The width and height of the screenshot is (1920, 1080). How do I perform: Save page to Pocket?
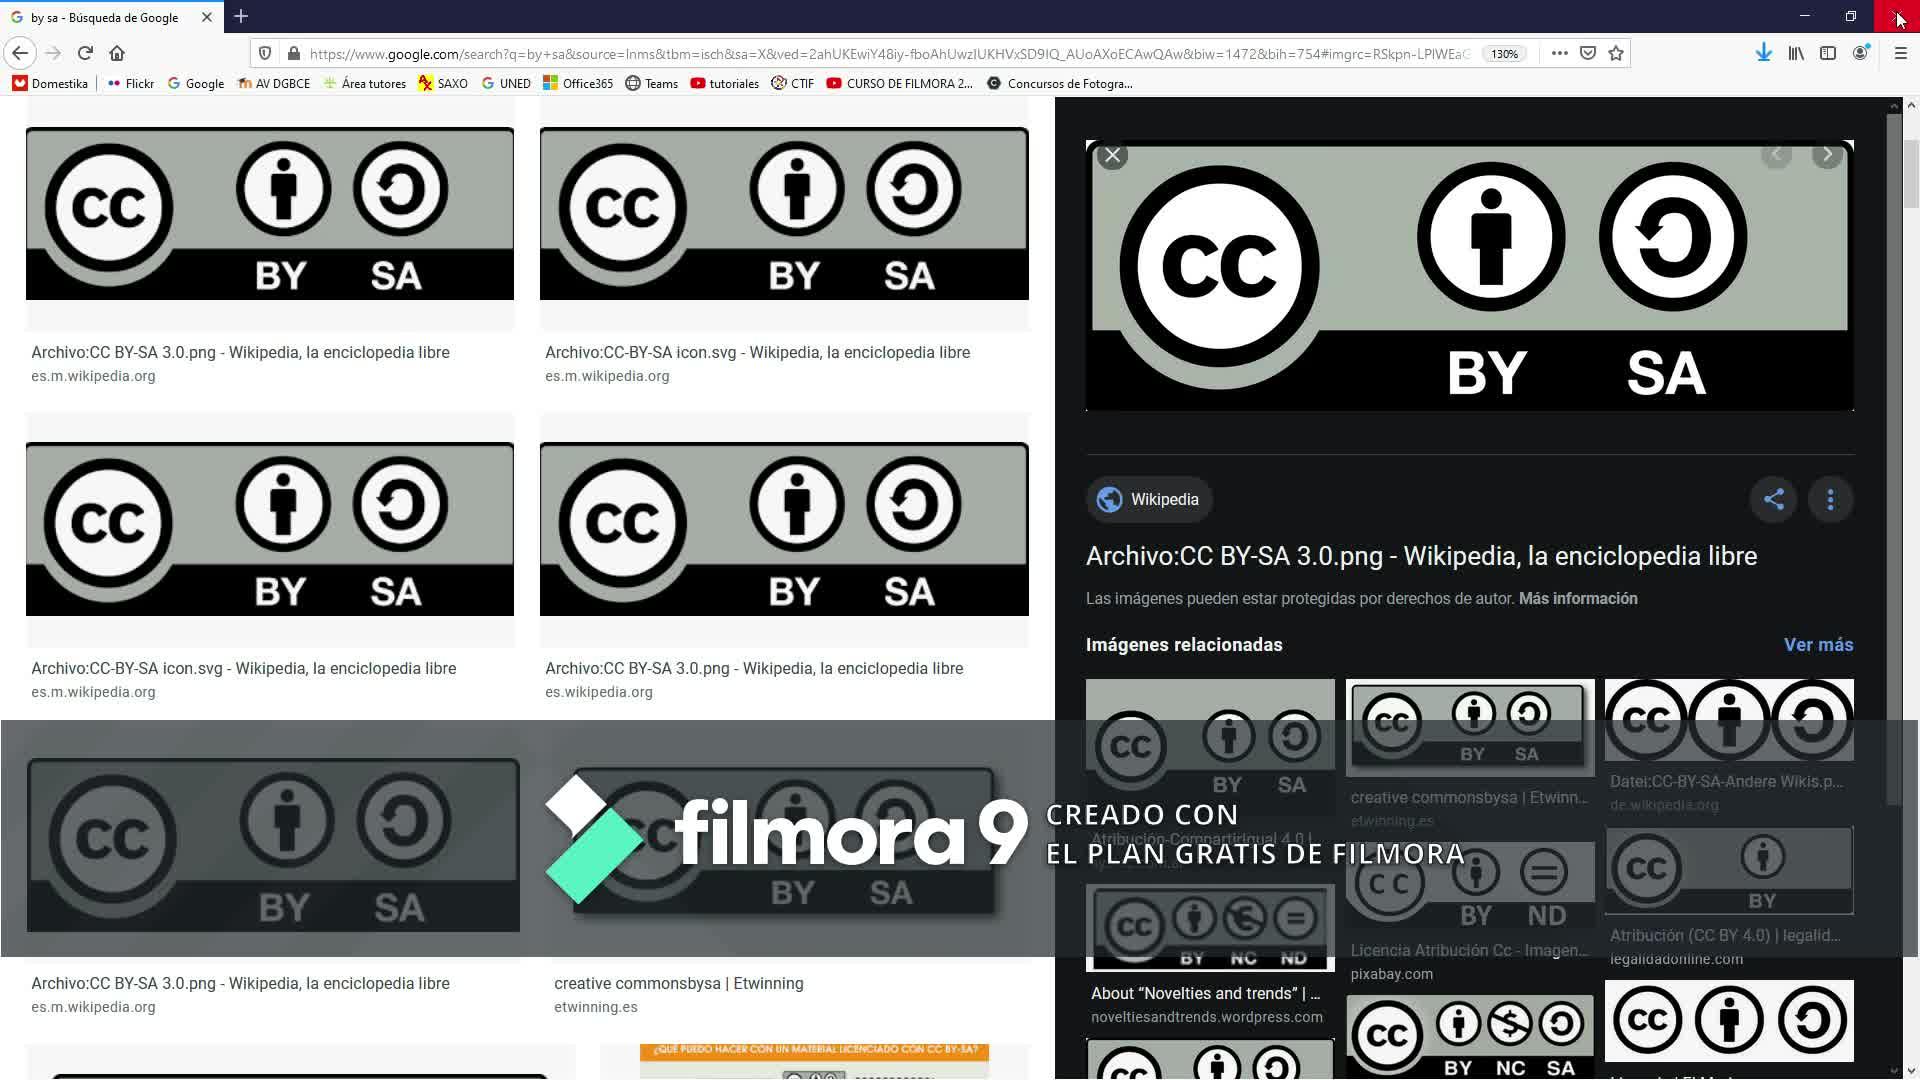click(1588, 53)
